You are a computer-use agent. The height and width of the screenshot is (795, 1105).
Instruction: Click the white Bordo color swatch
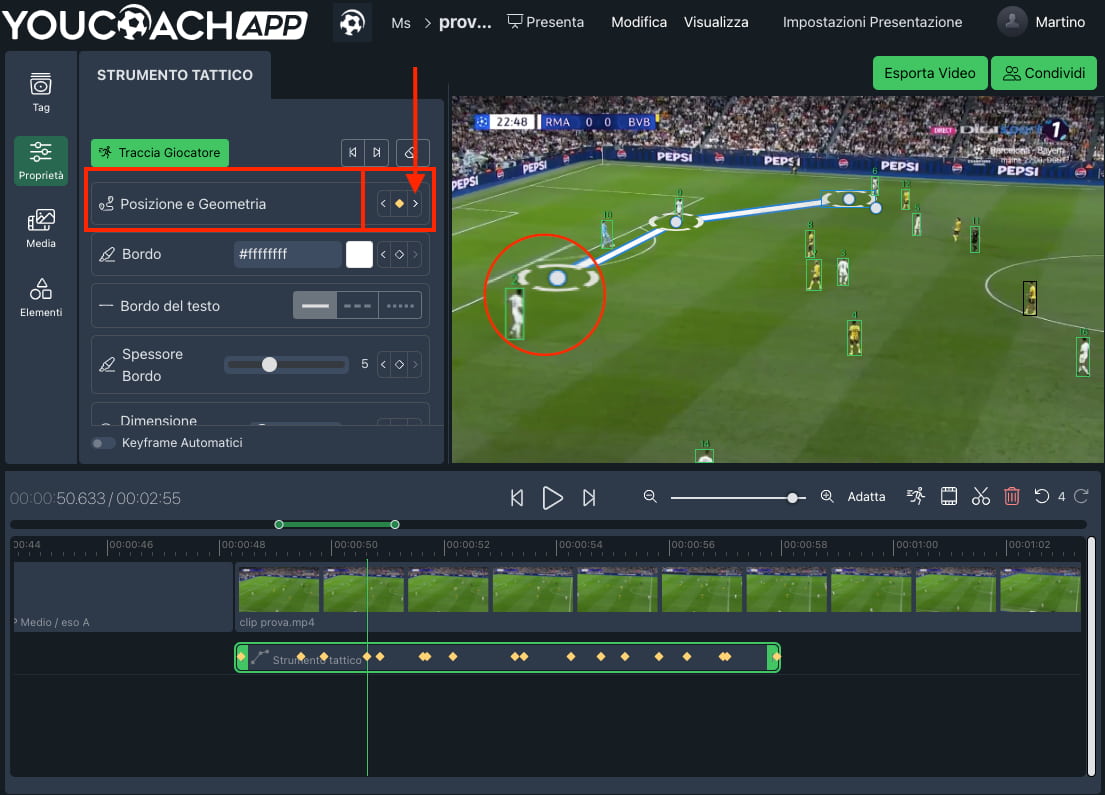[358, 254]
